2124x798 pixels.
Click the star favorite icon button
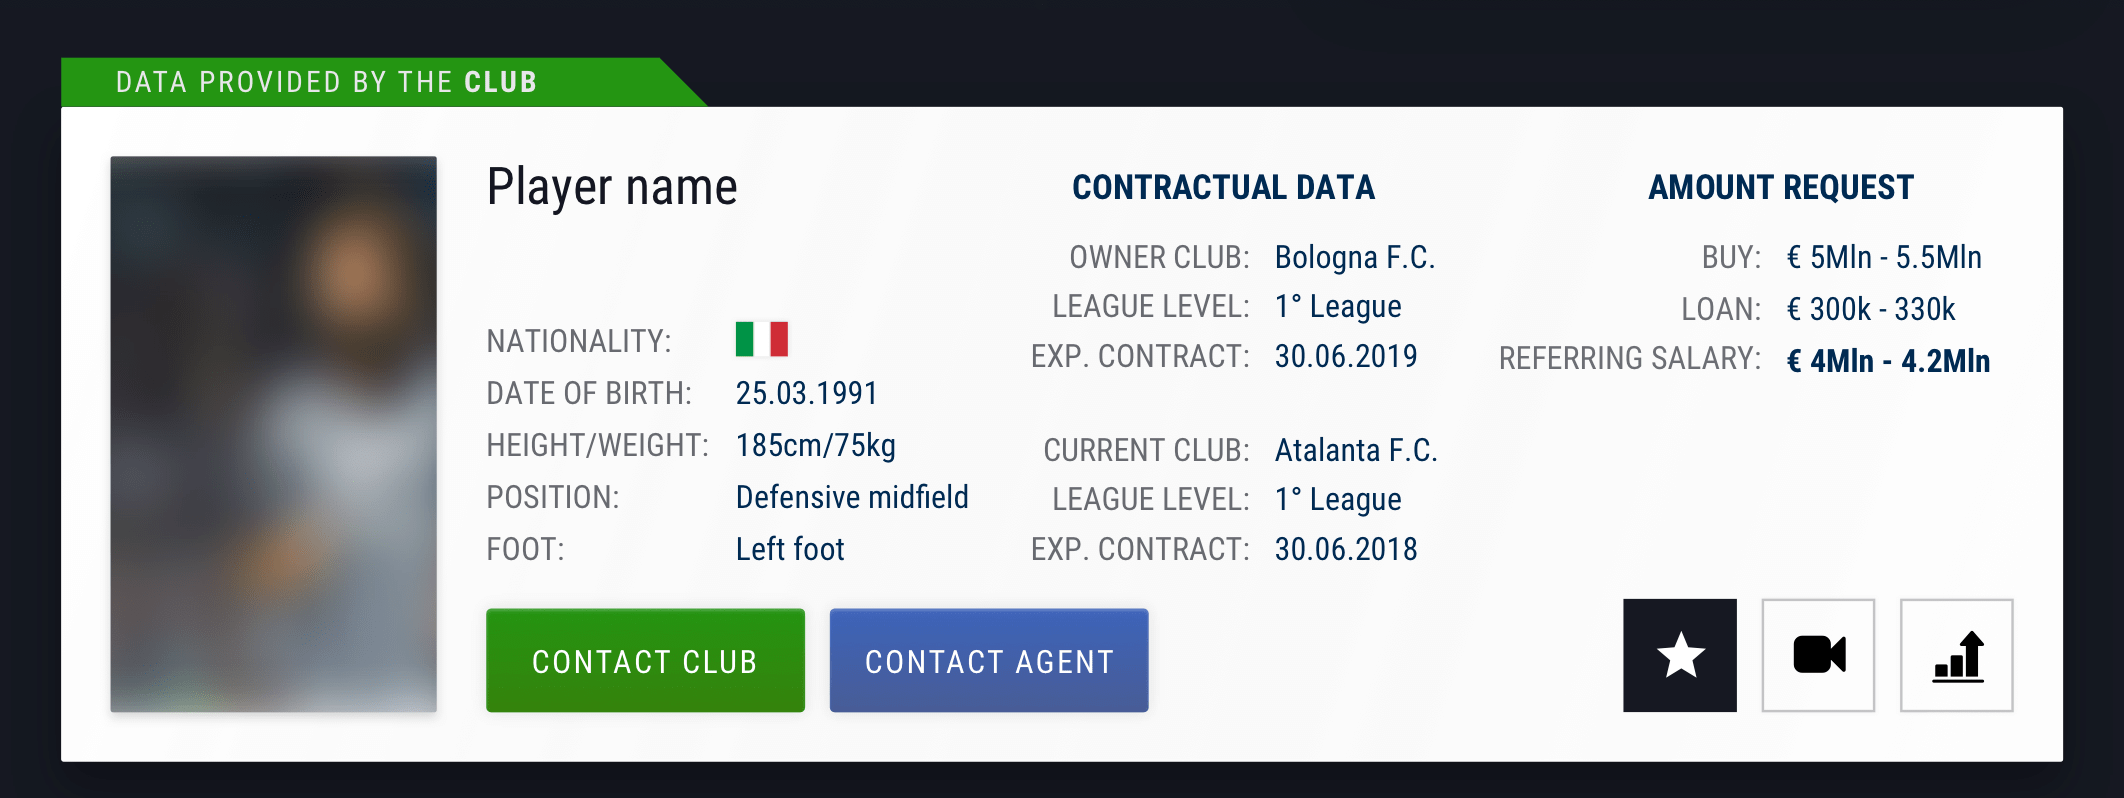1680,656
